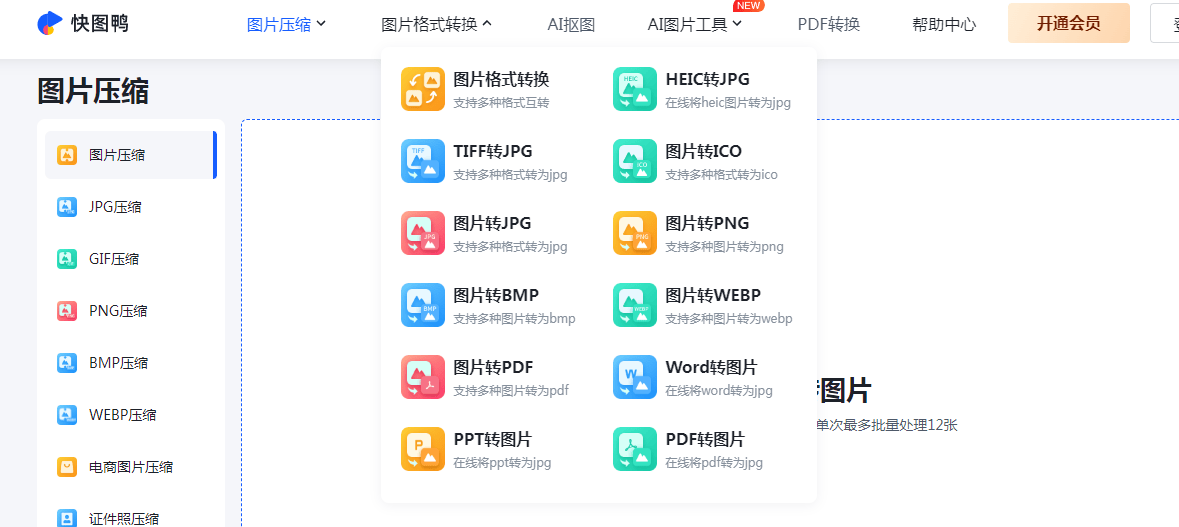The width and height of the screenshot is (1179, 527).
Task: Click the 图片转BMP blue icon
Action: [x=423, y=305]
